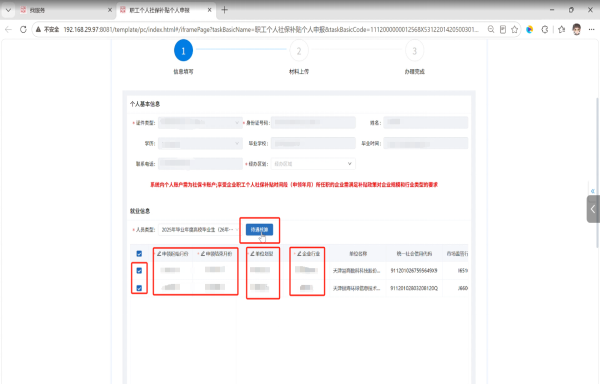Add page to favorites with star icon
The width and height of the screenshot is (600, 384).
pos(515,29)
